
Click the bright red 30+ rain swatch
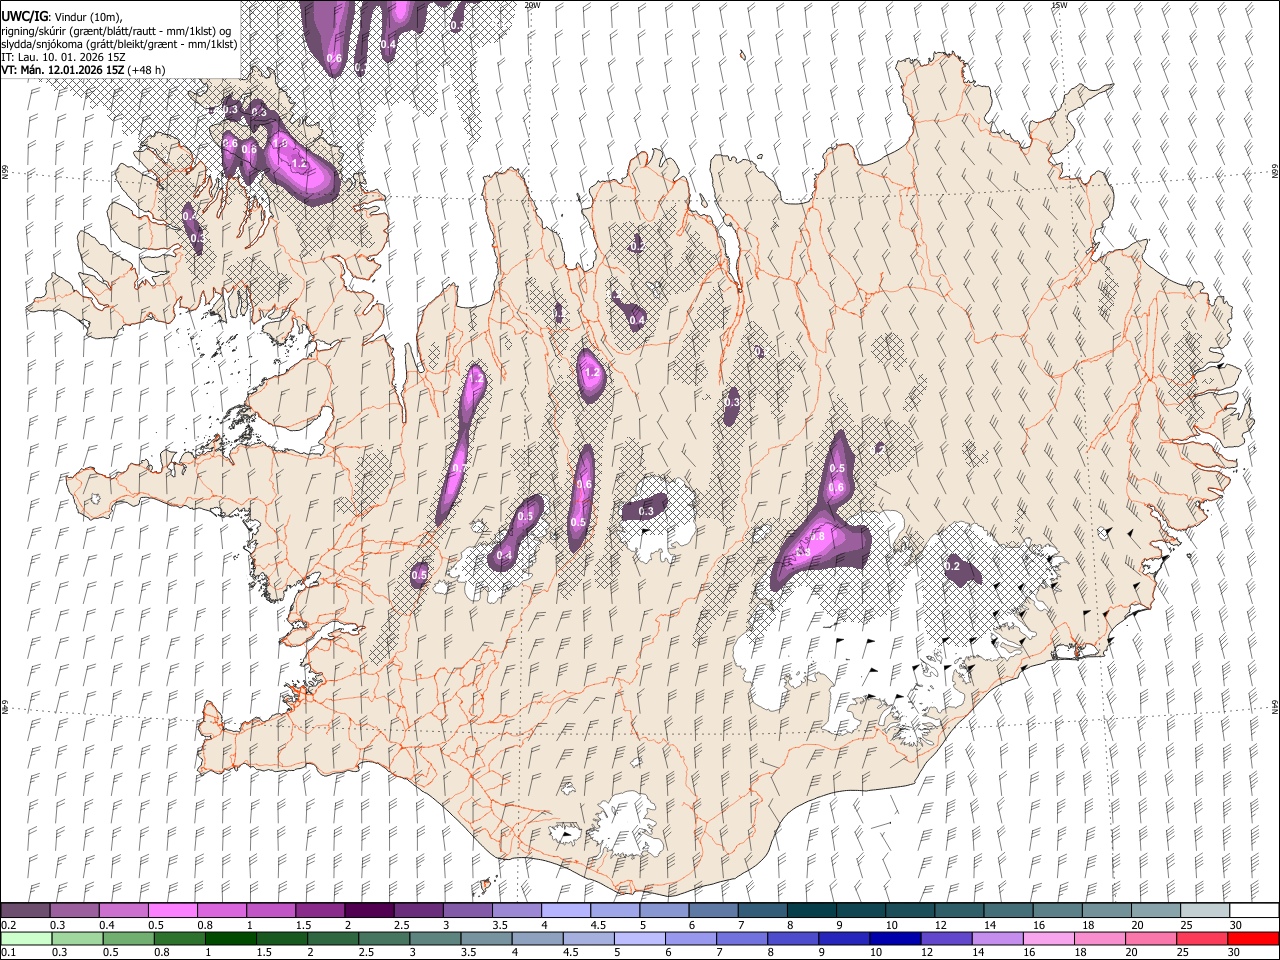[1252, 938]
